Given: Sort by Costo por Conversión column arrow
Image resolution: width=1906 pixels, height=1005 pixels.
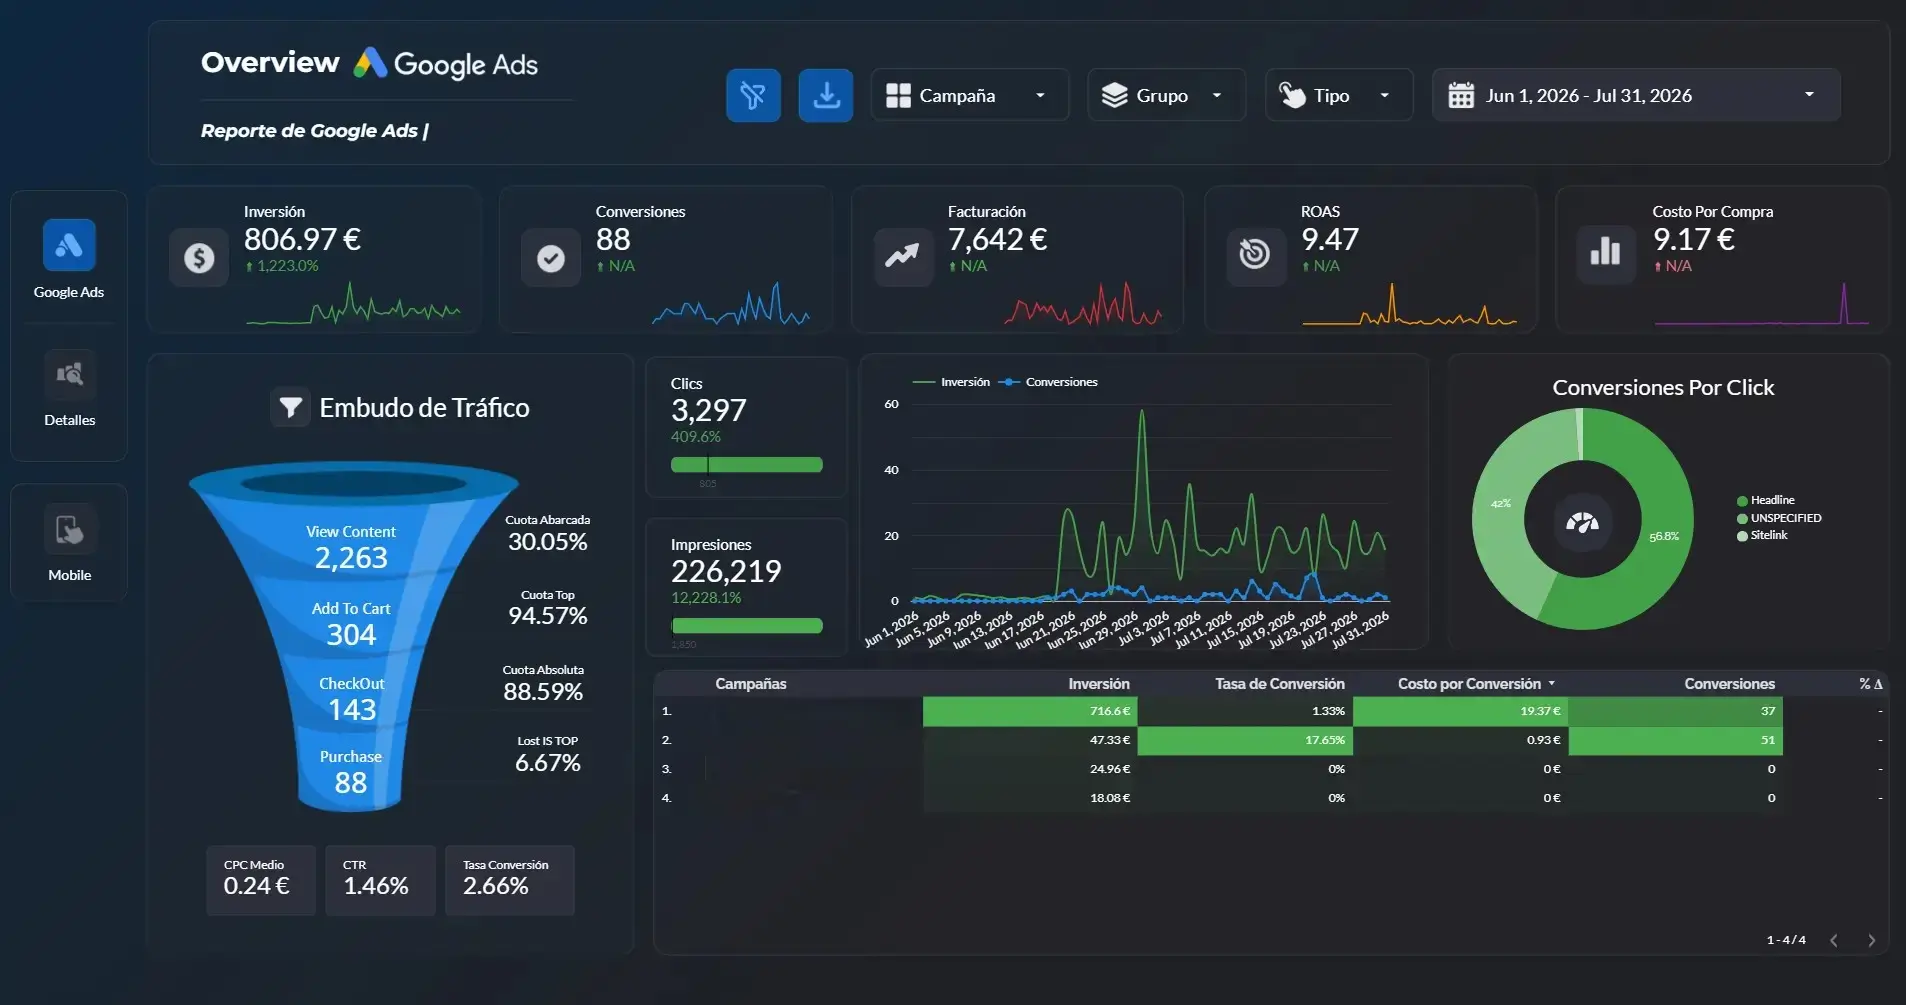Looking at the screenshot, I should (1552, 684).
